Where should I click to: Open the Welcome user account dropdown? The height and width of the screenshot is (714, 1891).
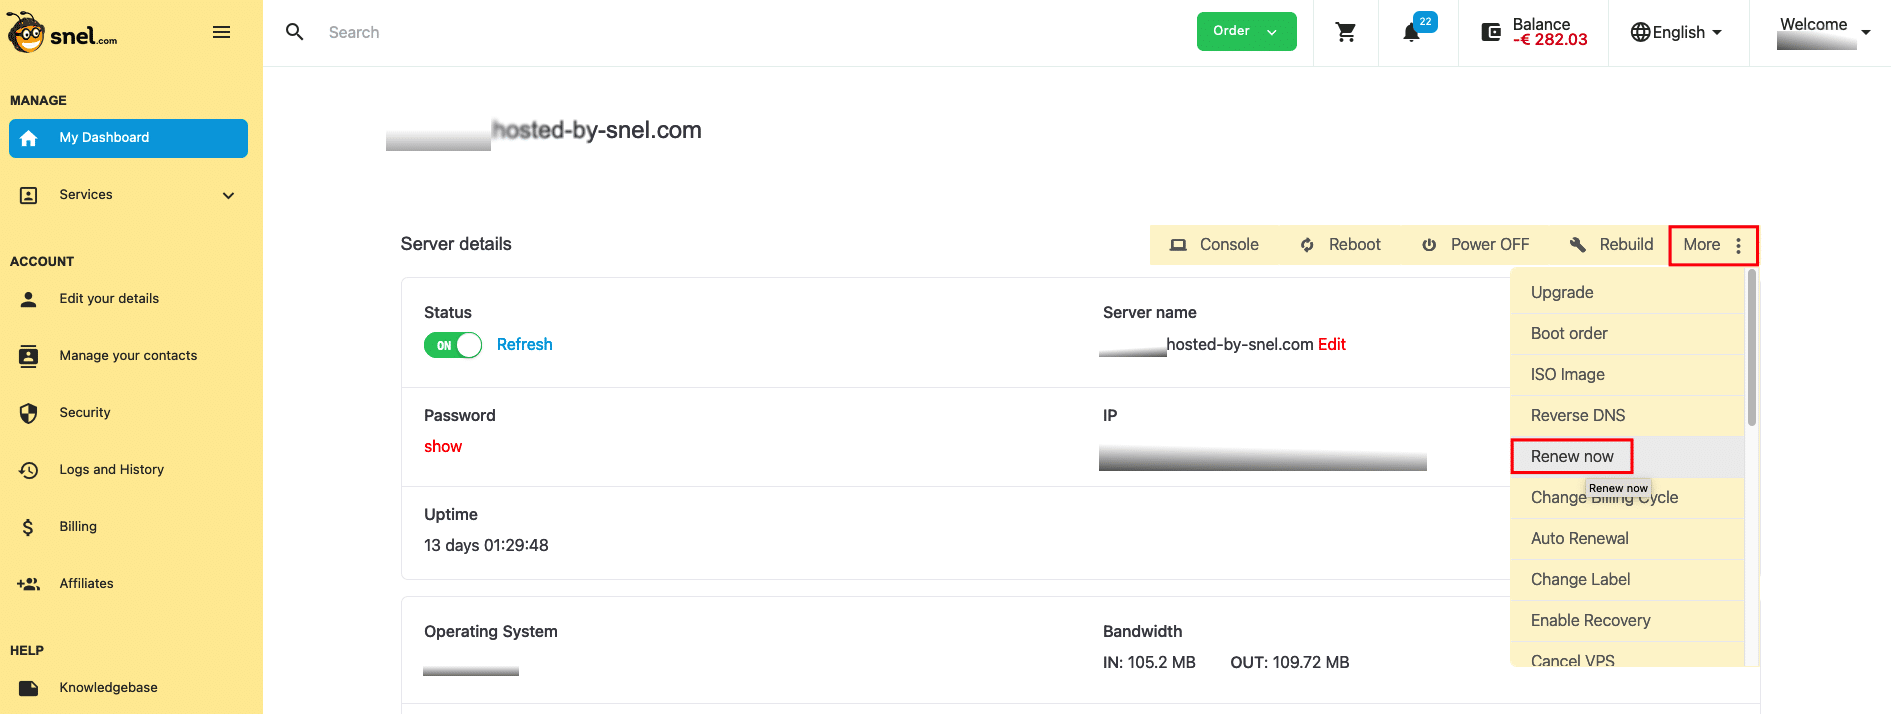coord(1824,32)
